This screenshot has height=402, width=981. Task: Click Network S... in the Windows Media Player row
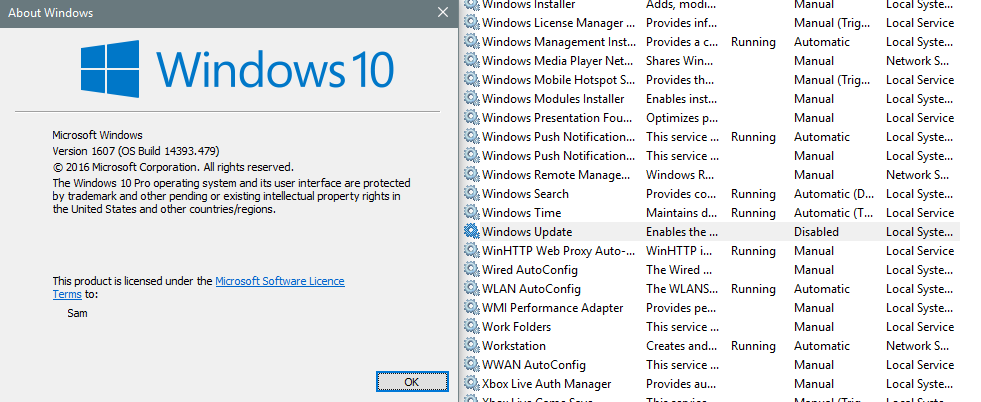coord(917,61)
